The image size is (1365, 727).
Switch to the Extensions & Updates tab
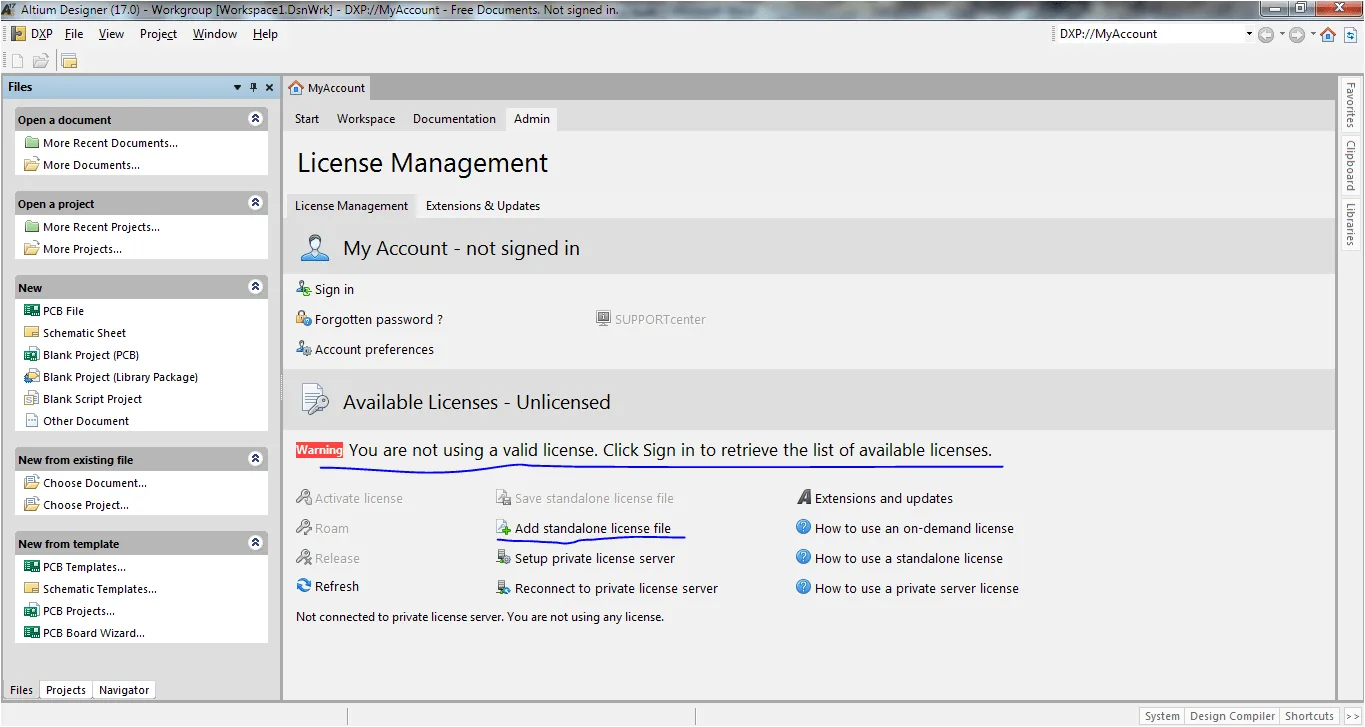coord(483,206)
